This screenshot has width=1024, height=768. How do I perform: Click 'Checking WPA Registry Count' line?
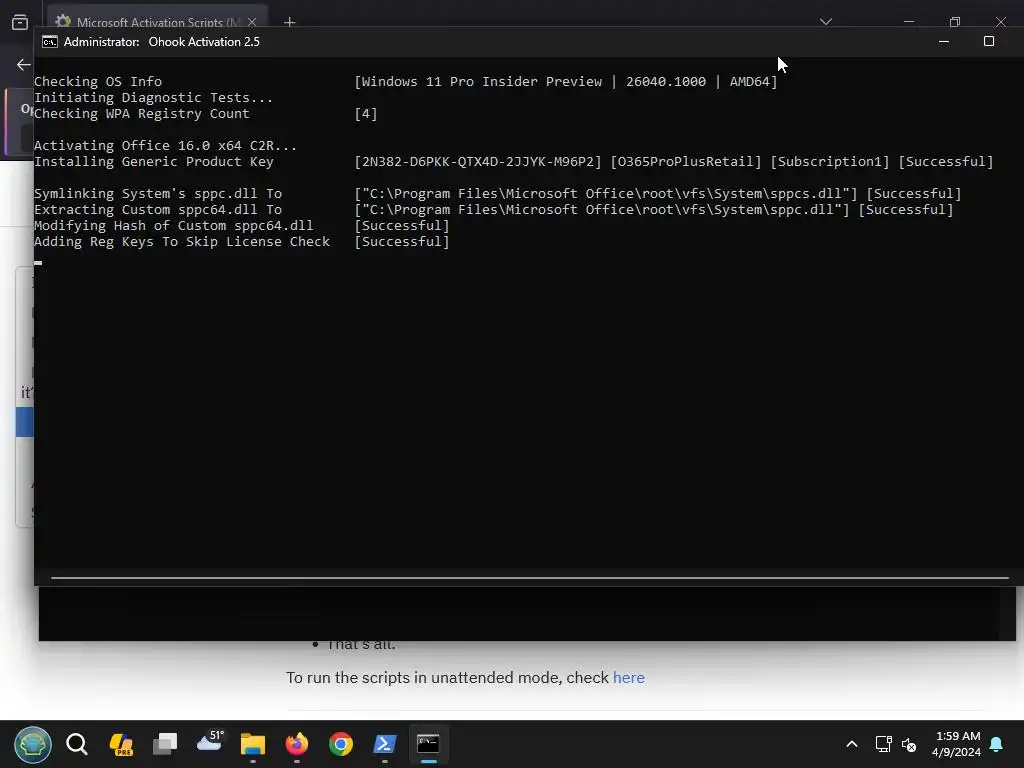pyautogui.click(x=142, y=114)
